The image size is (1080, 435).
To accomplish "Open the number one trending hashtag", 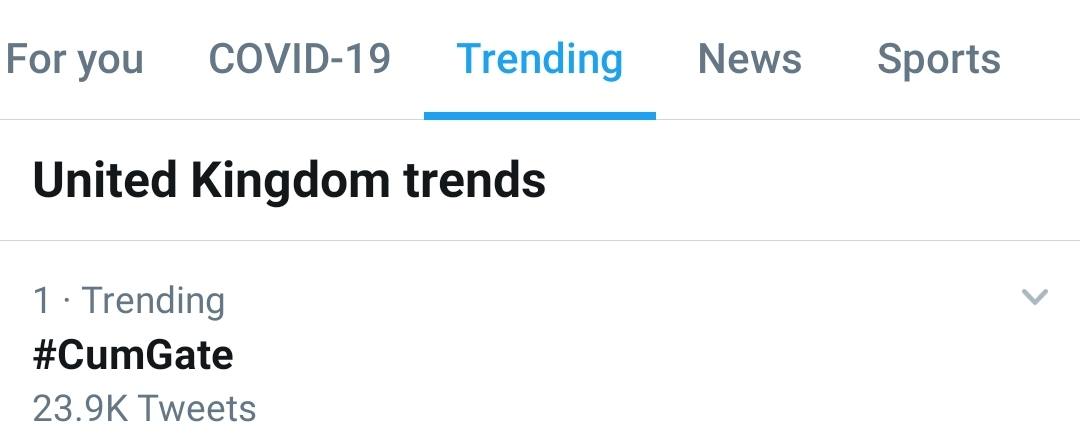I will click(x=133, y=354).
